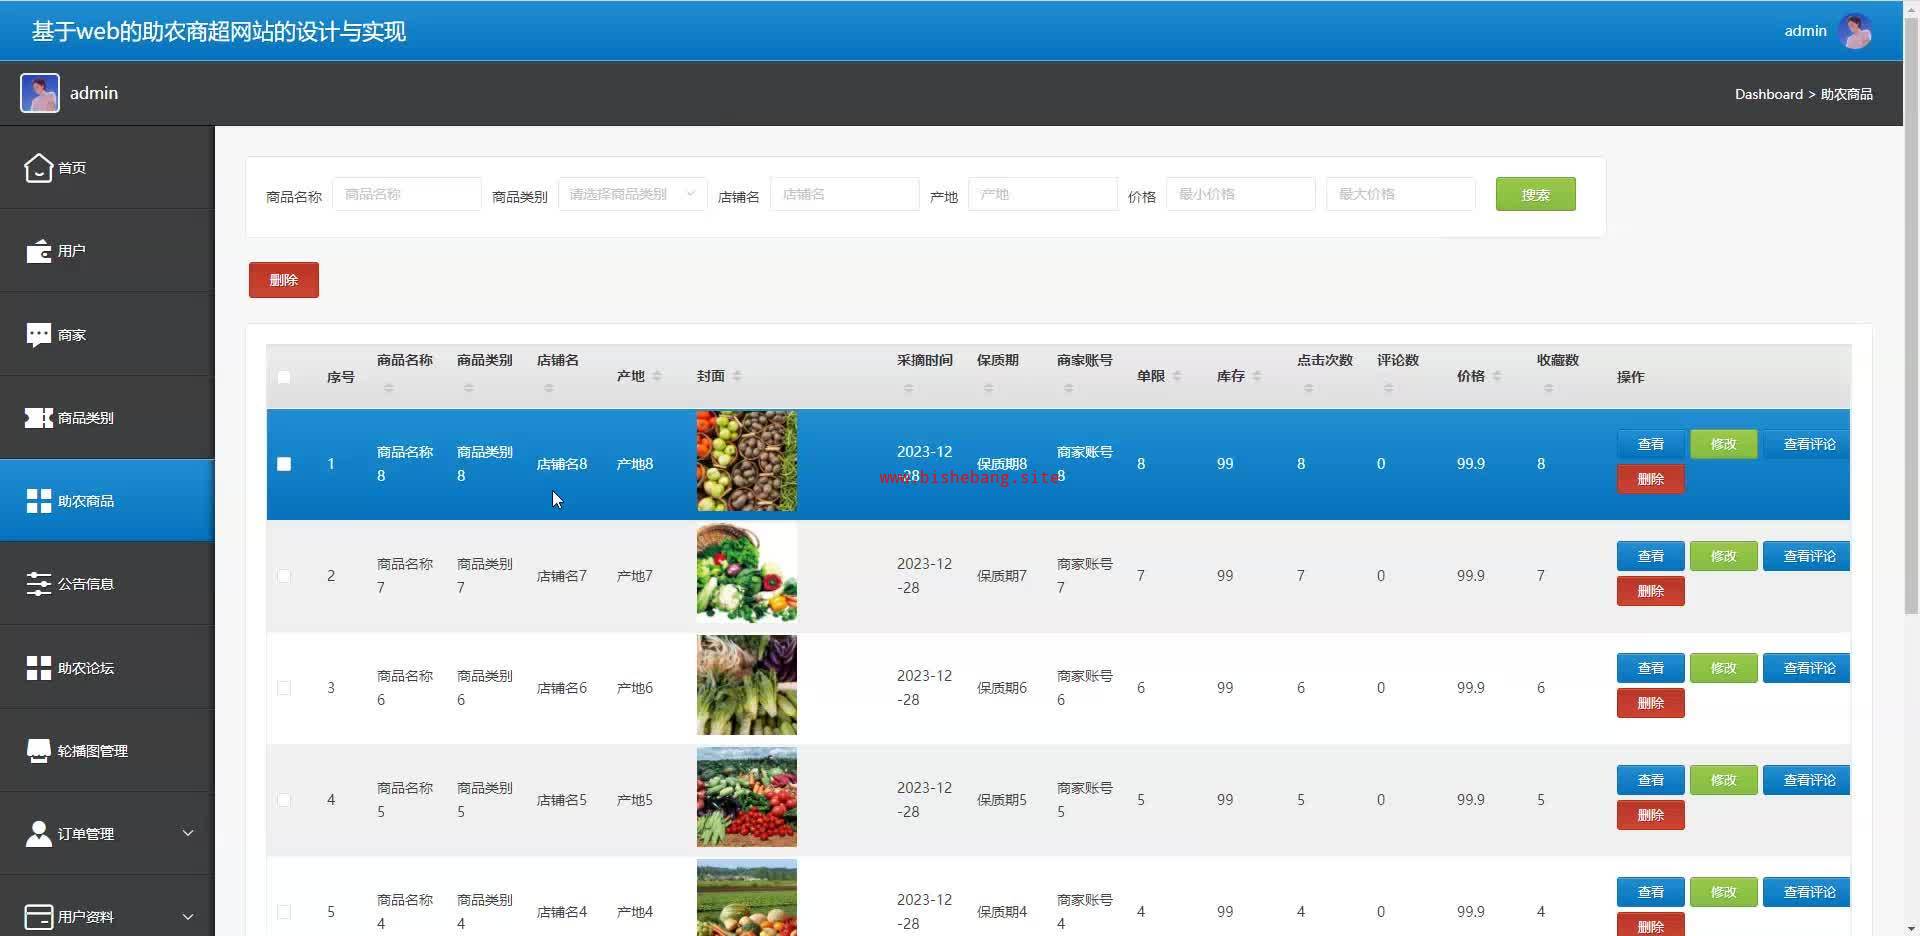1920x936 pixels.
Task: Click the 店铺名 search input field
Action: [844, 194]
